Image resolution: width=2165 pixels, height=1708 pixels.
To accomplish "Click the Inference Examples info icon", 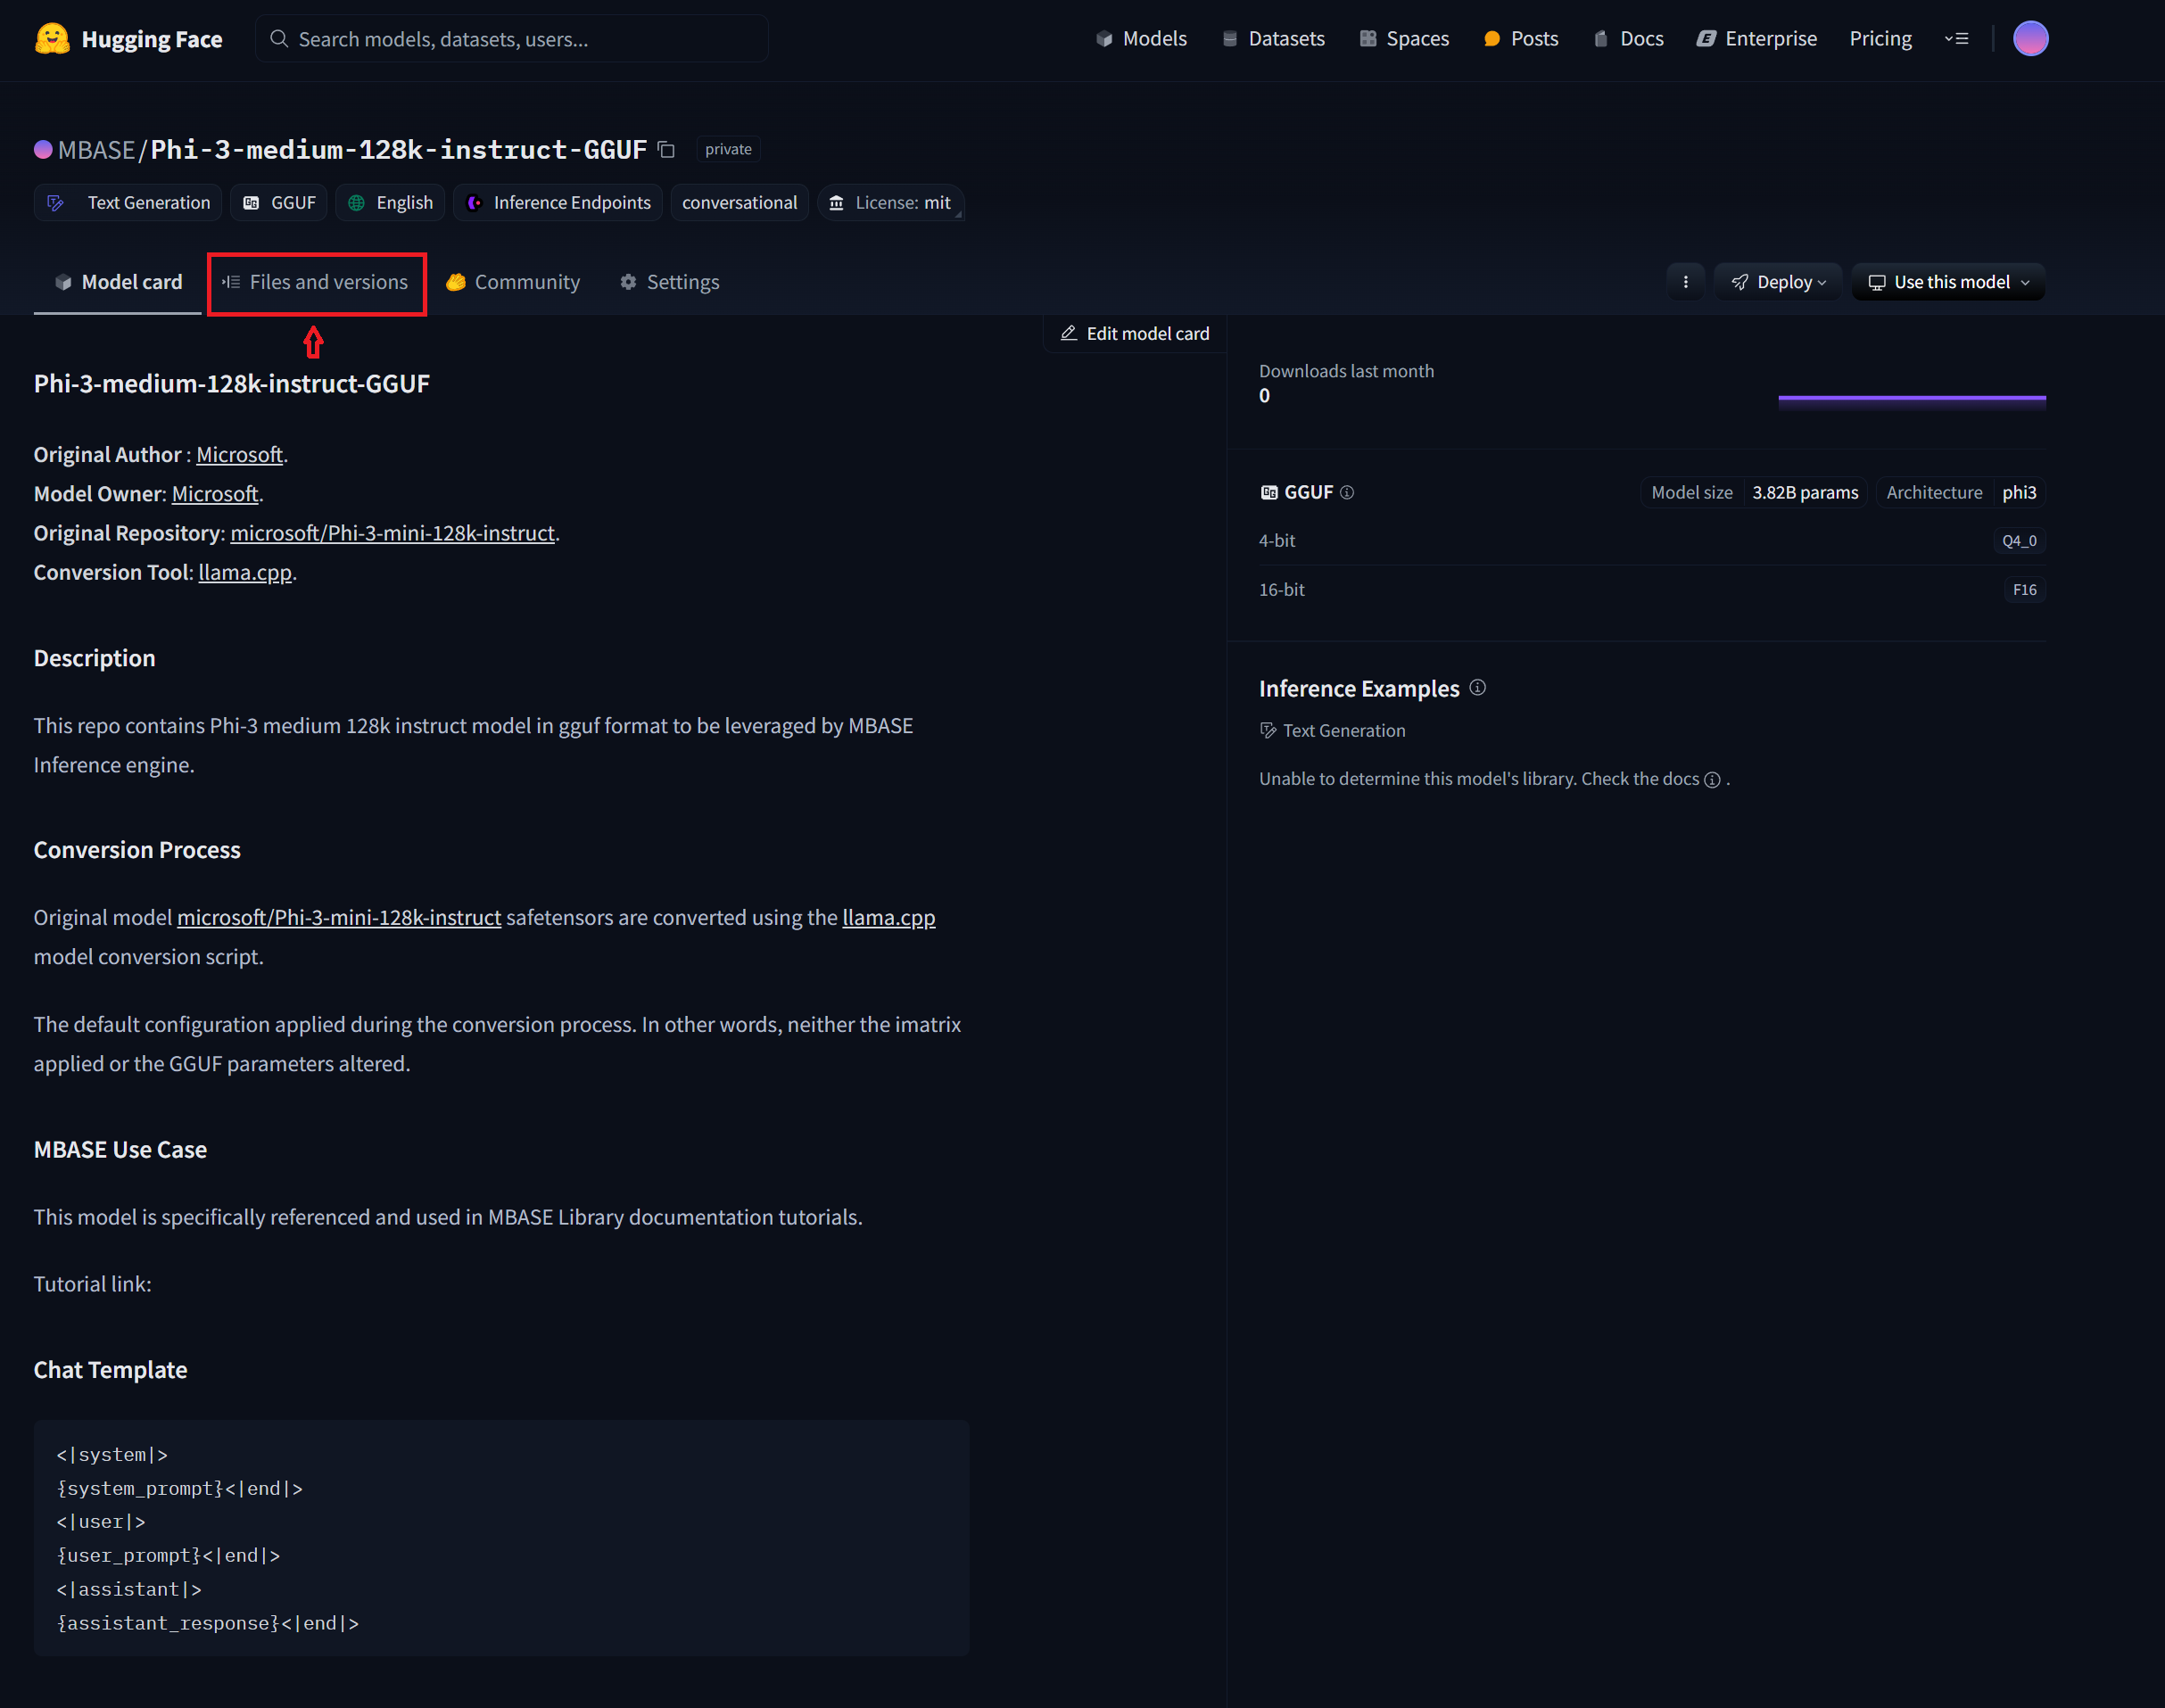I will point(1477,688).
